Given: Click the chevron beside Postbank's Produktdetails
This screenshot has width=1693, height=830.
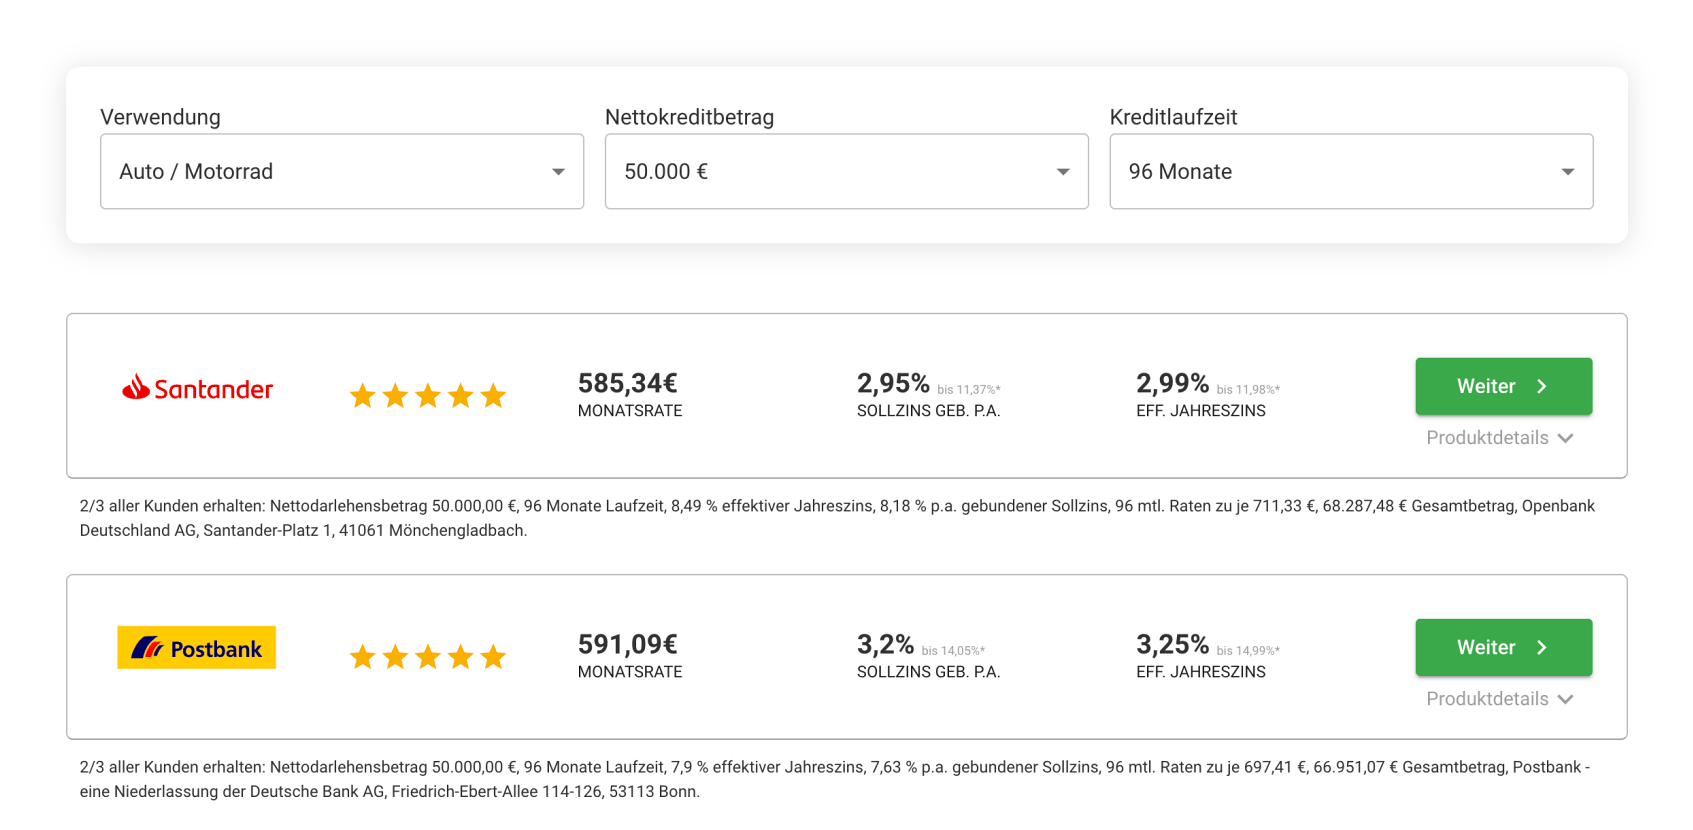Looking at the screenshot, I should pos(1566,699).
